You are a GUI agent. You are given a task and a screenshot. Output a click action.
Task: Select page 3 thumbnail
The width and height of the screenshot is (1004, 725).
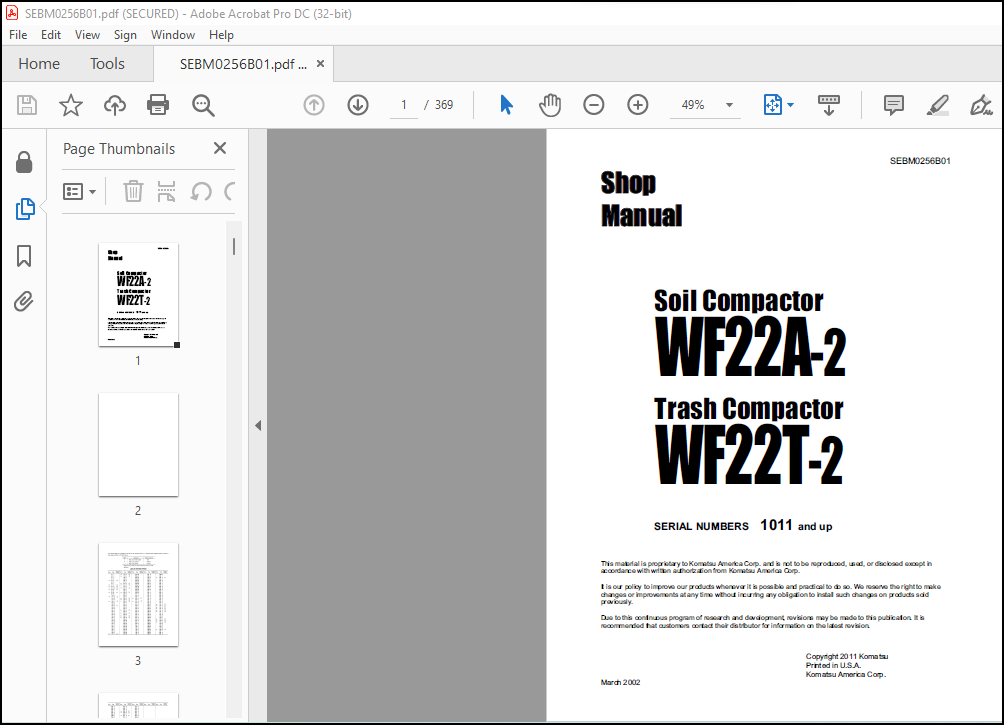click(x=138, y=594)
